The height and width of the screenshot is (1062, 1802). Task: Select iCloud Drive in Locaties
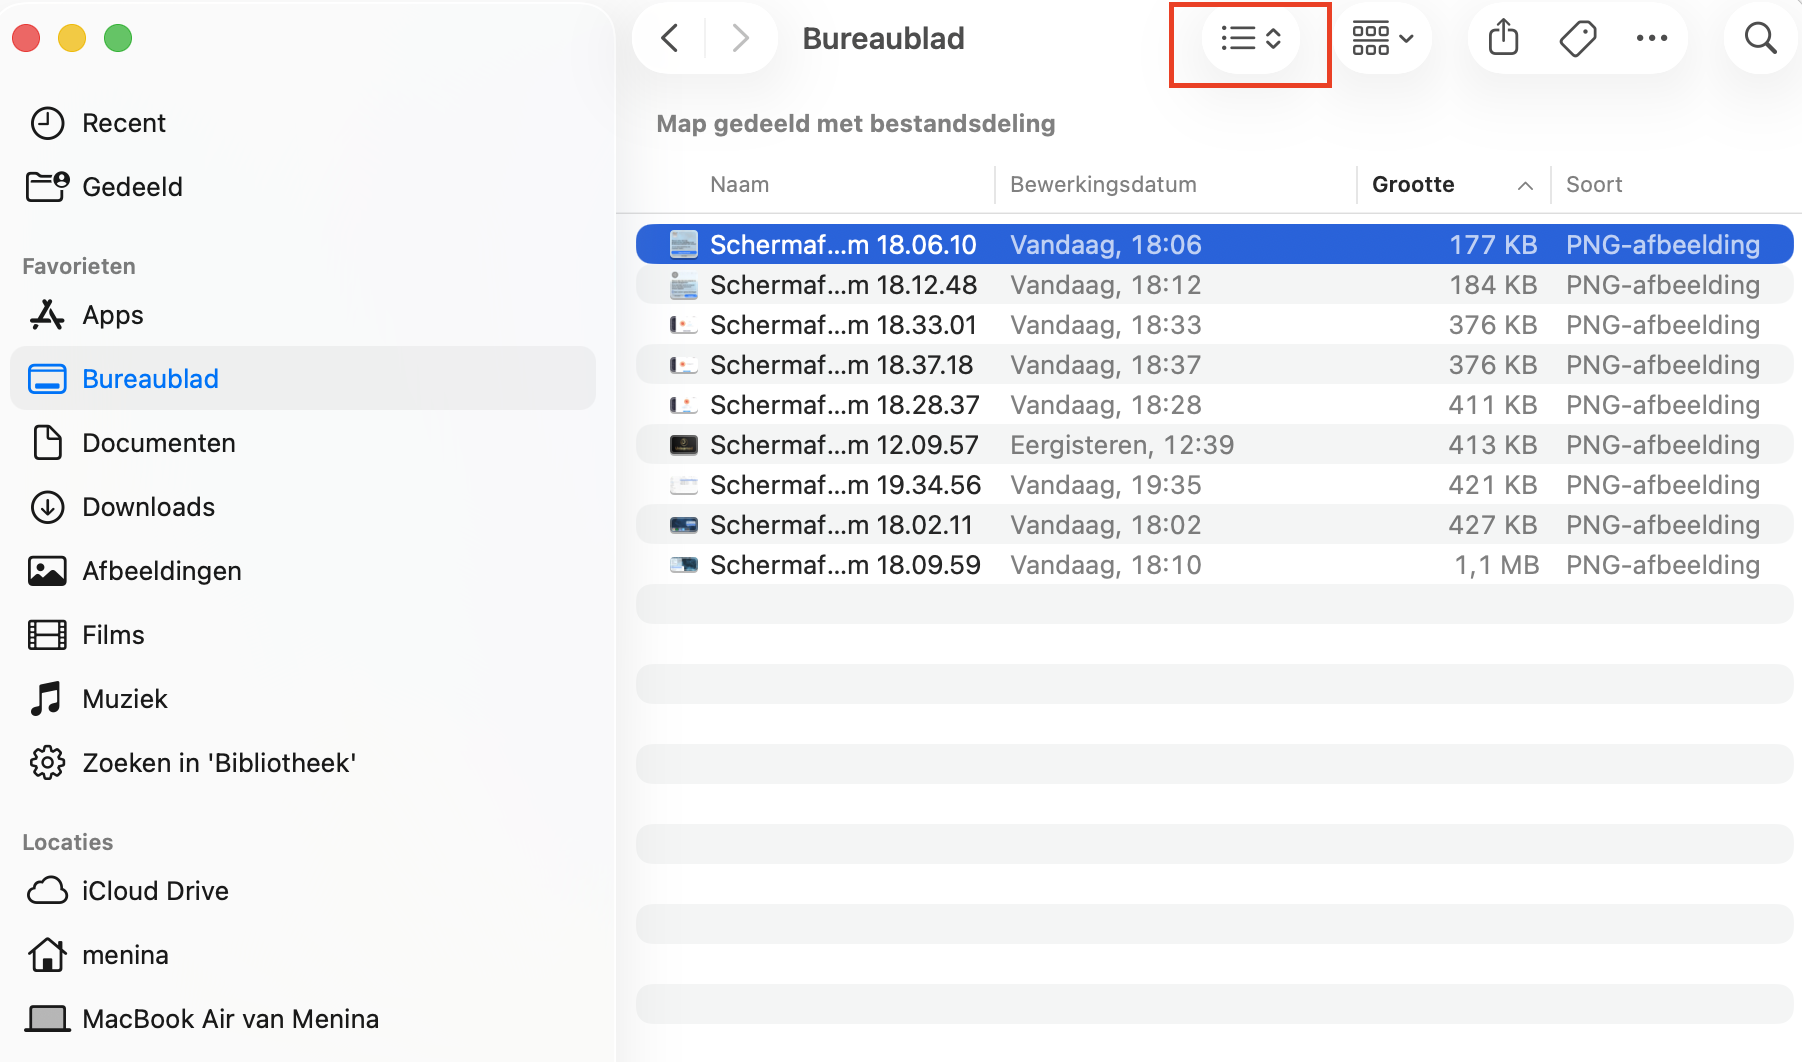pyautogui.click(x=155, y=891)
